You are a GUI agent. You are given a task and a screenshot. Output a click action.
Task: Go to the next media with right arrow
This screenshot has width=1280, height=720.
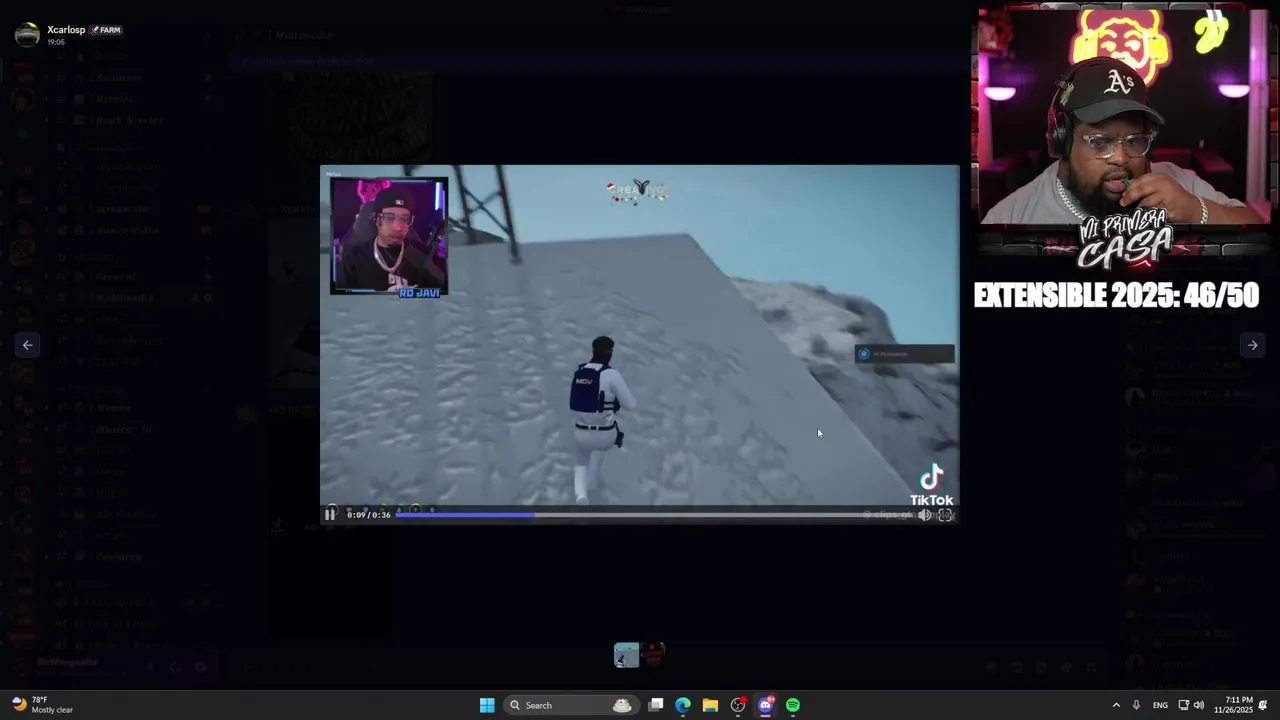(1252, 345)
